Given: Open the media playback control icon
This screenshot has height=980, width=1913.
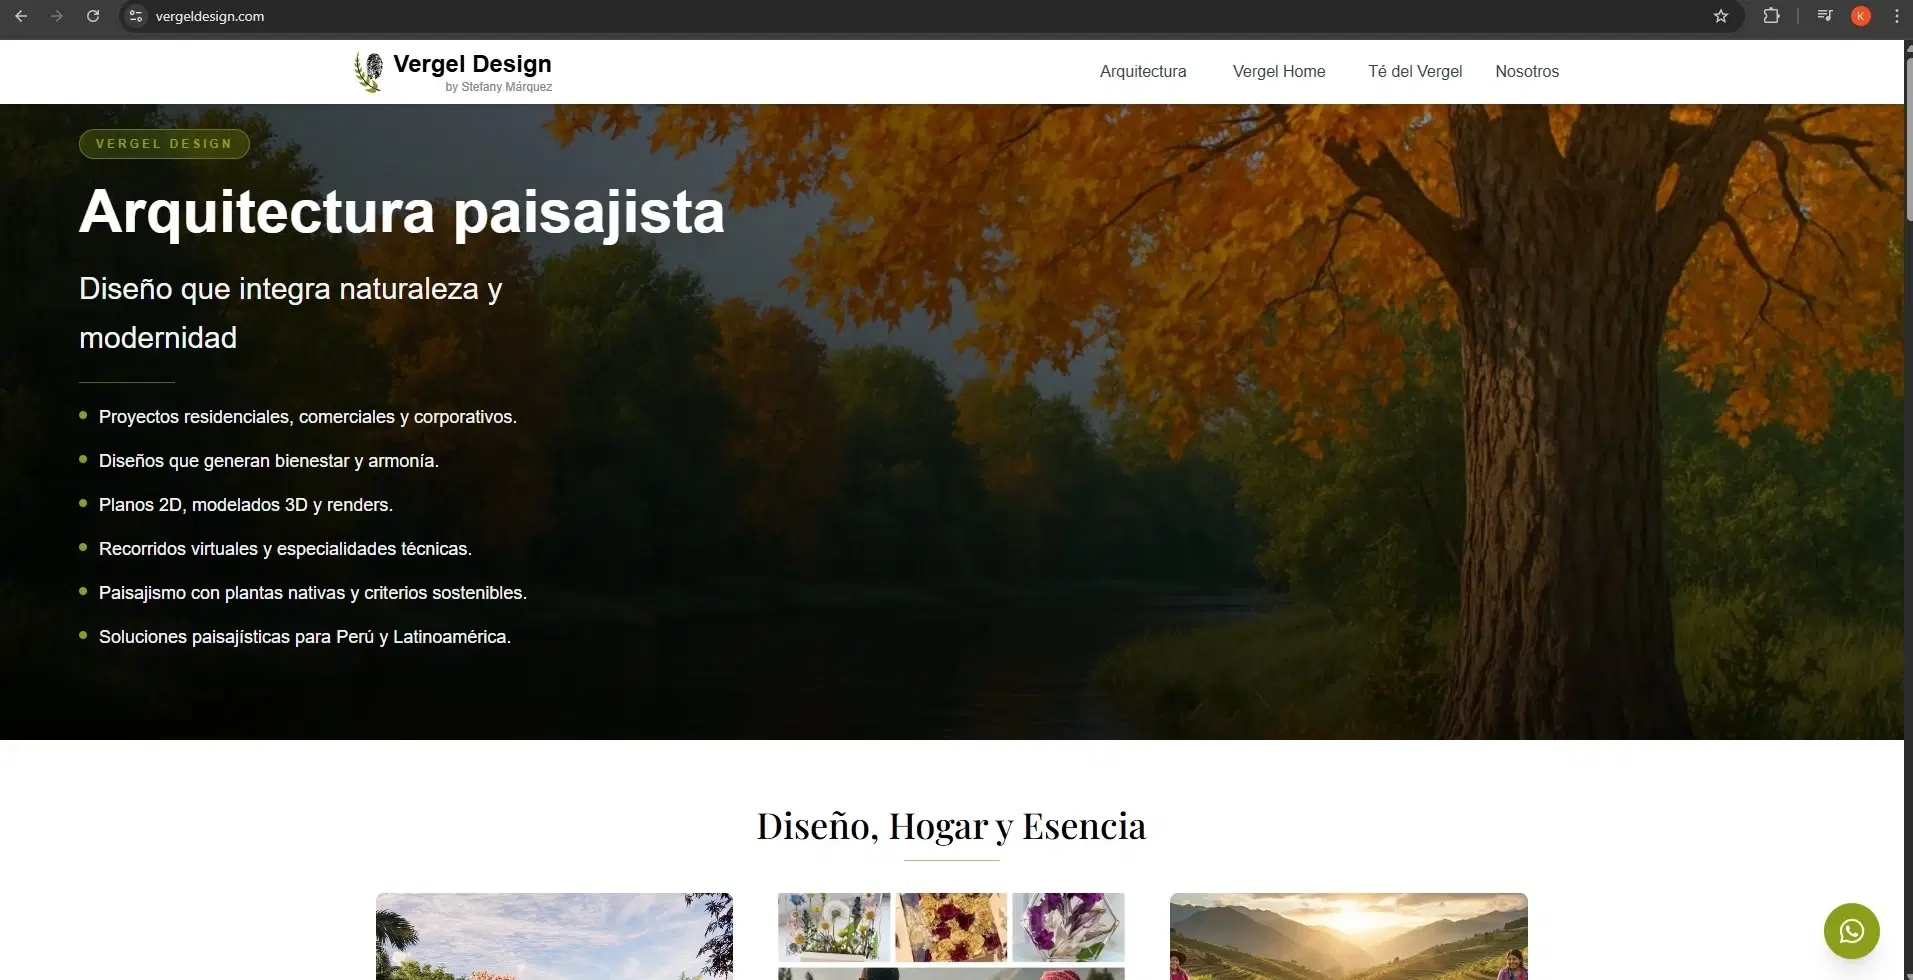Looking at the screenshot, I should click(x=1823, y=16).
